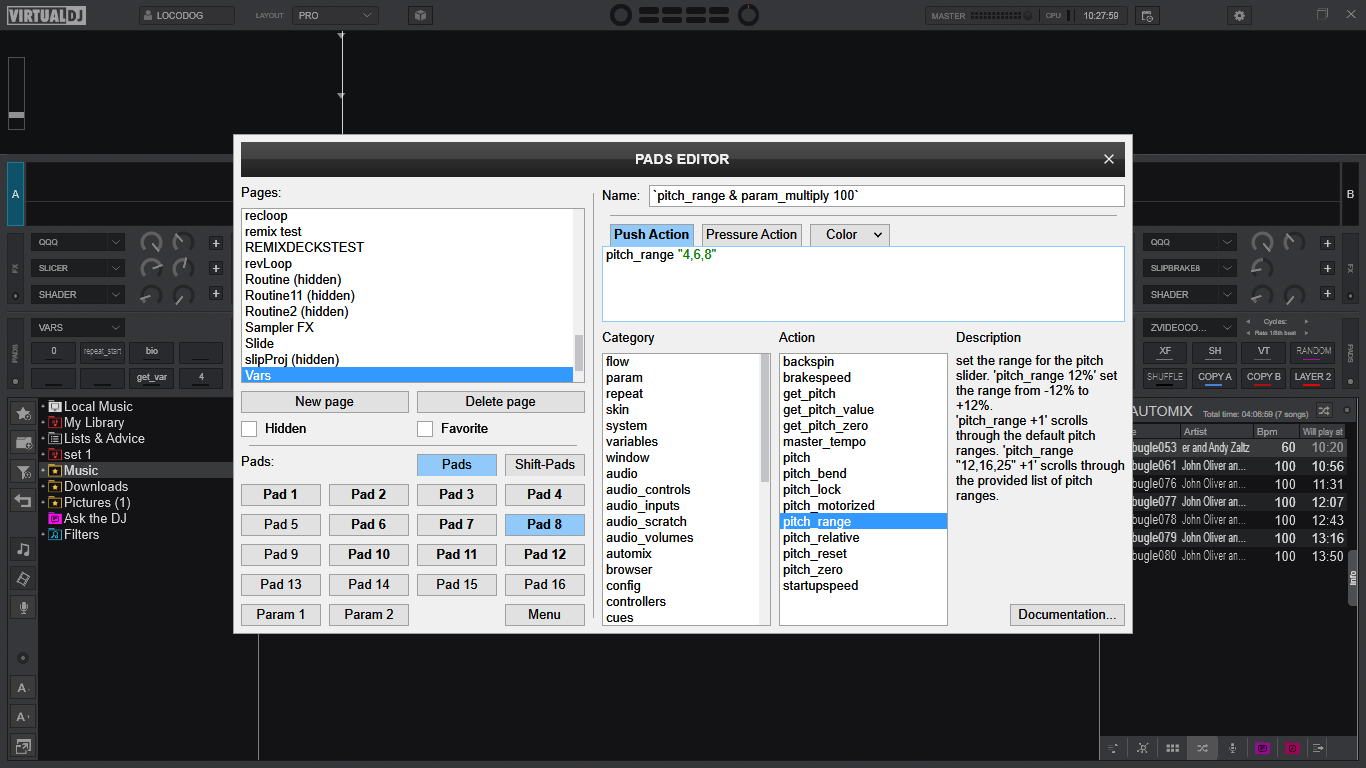This screenshot has height=768, width=1366.
Task: Expand the Filters tree node
Action: point(43,535)
